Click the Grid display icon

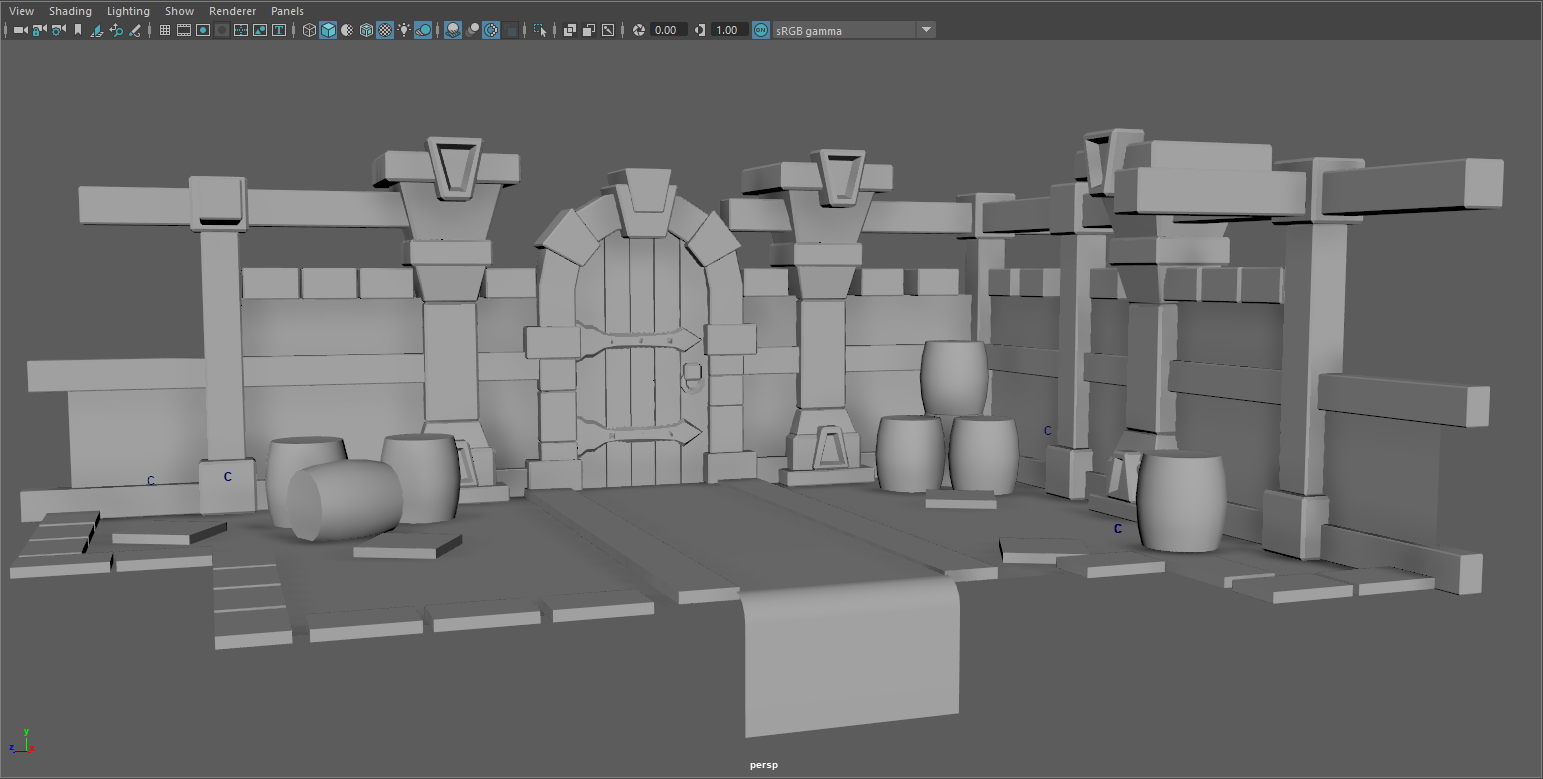tap(164, 30)
